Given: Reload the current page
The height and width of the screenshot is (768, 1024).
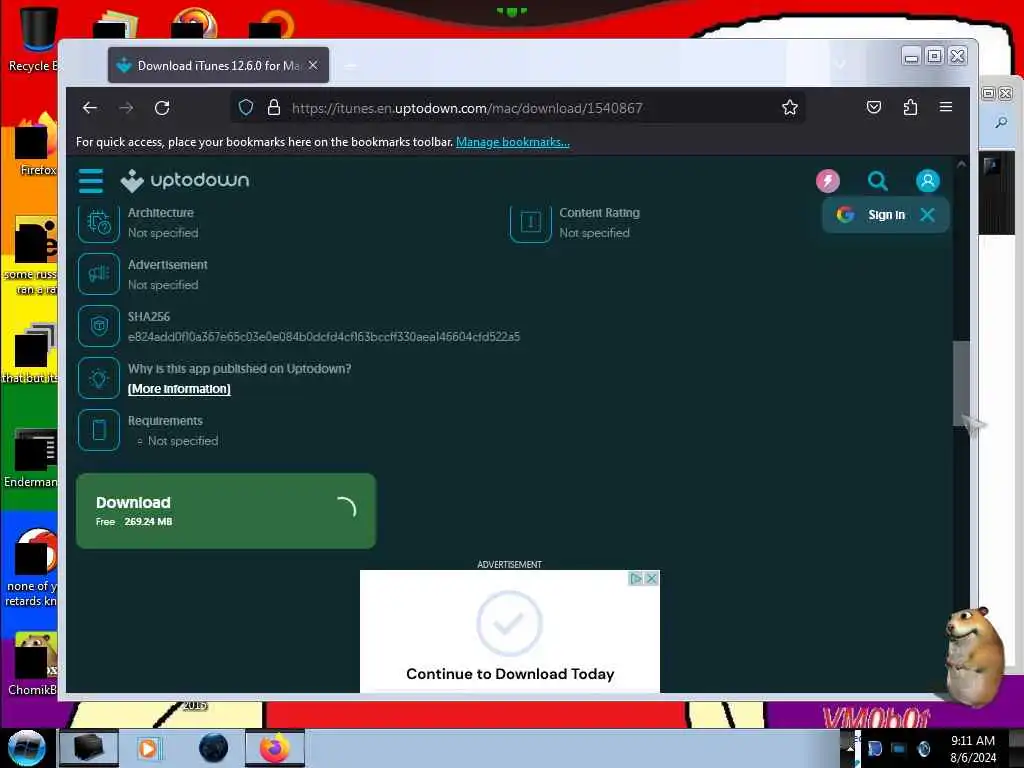Looking at the screenshot, I should (x=162, y=108).
